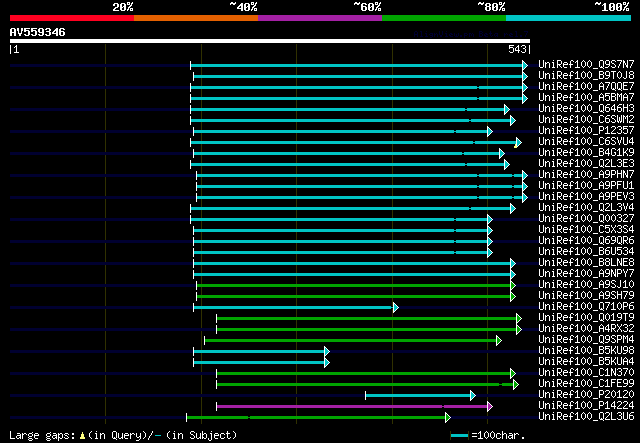Click the UniRef100_P12357 label

pyautogui.click(x=586, y=131)
